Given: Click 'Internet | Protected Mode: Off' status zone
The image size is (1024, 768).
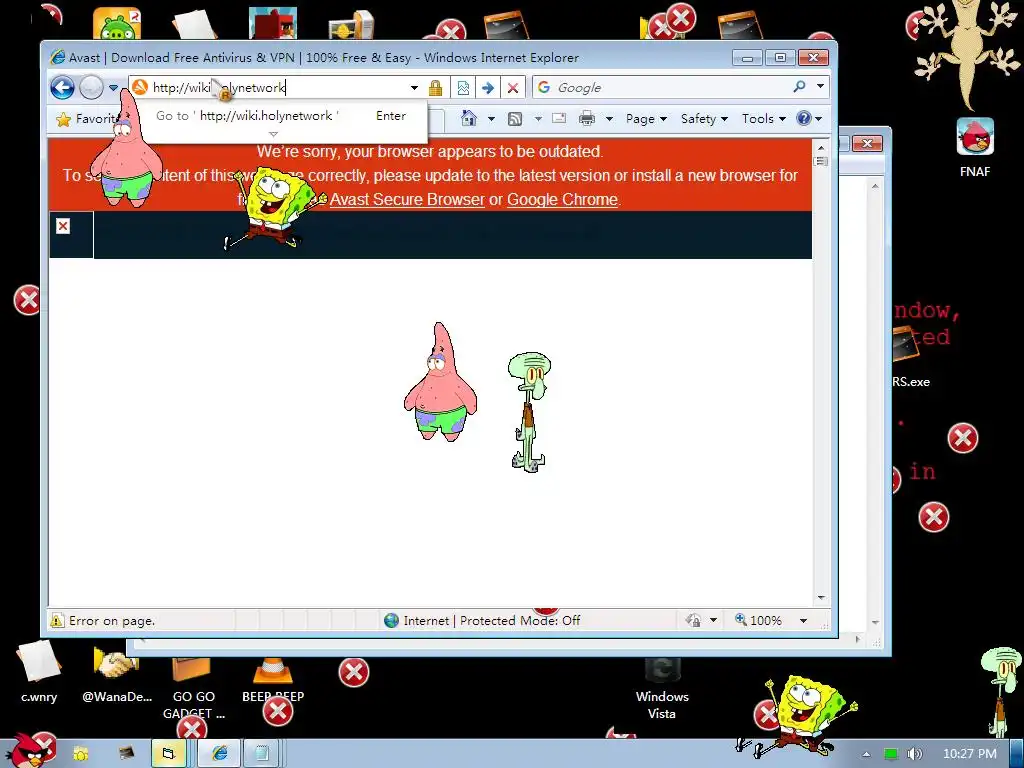Looking at the screenshot, I should pos(483,620).
